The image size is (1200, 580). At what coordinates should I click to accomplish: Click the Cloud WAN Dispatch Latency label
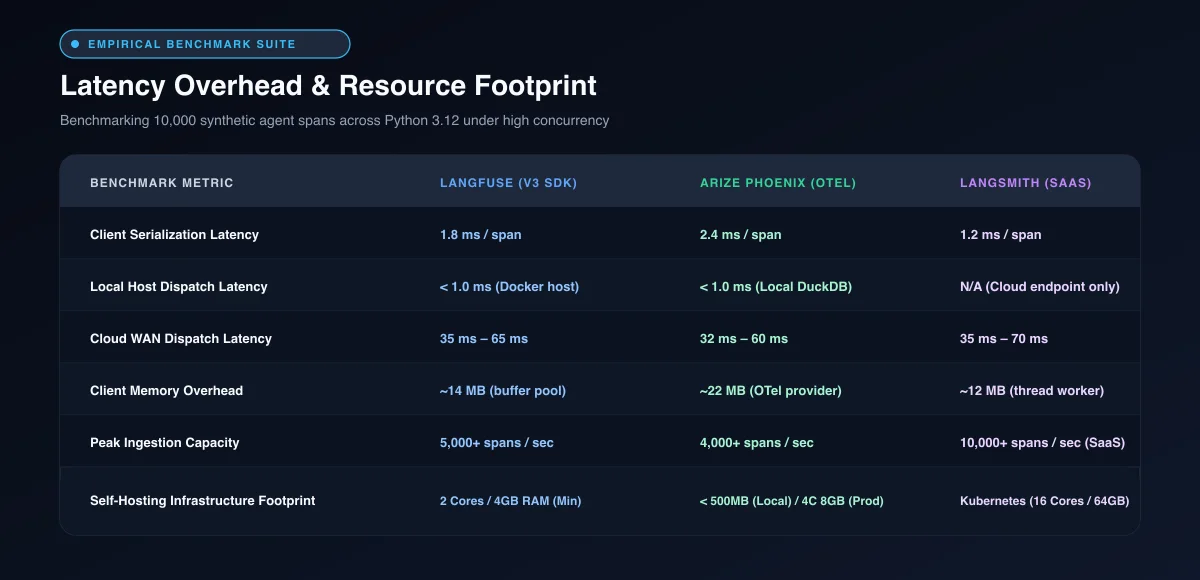[x=181, y=339]
